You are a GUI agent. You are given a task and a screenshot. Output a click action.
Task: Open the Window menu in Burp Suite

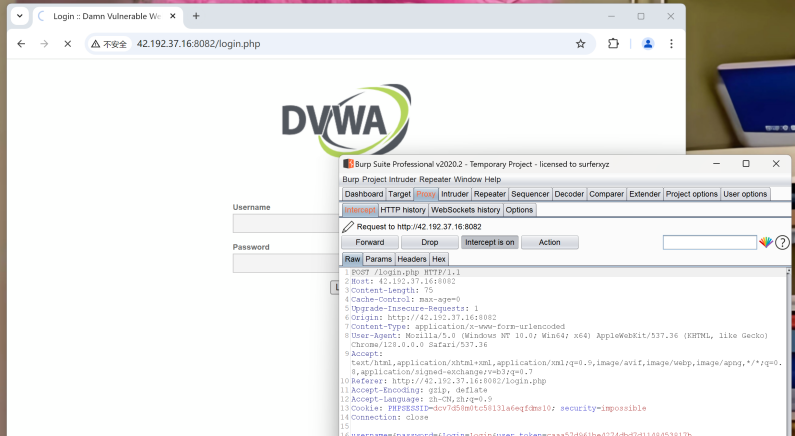(x=467, y=179)
